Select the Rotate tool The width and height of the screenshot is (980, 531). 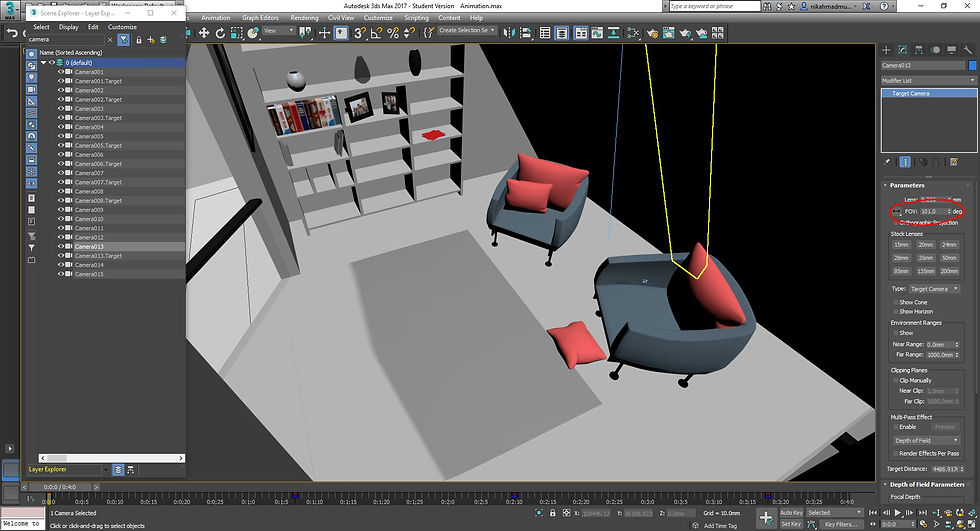point(220,33)
